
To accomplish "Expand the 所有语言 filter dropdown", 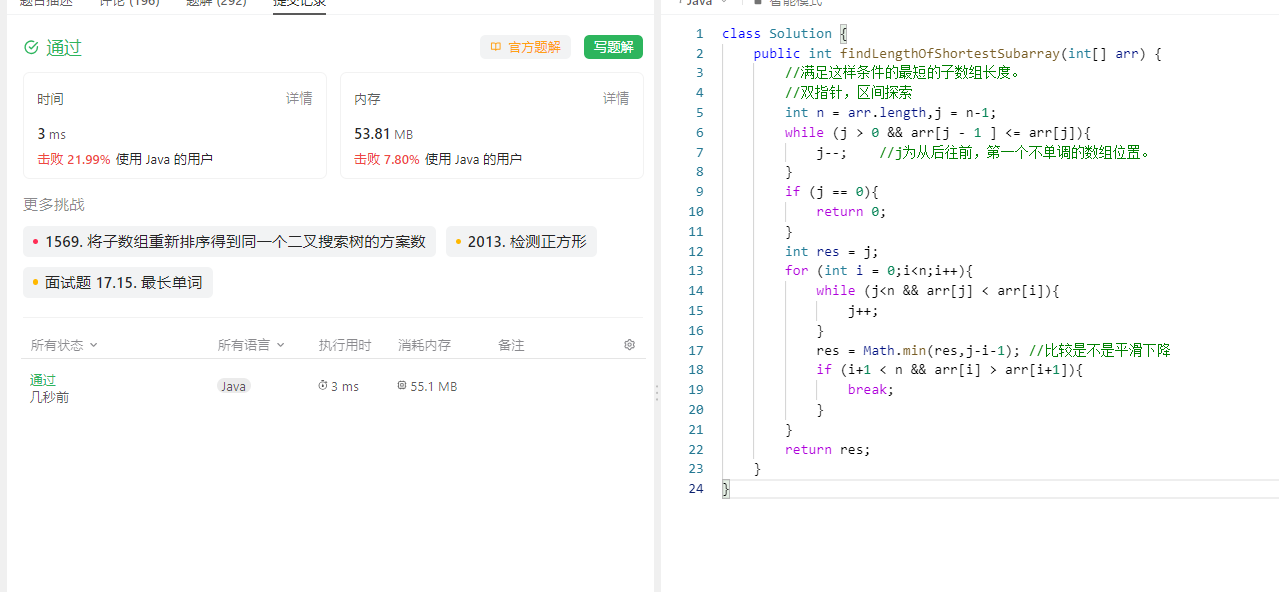I will [x=251, y=345].
